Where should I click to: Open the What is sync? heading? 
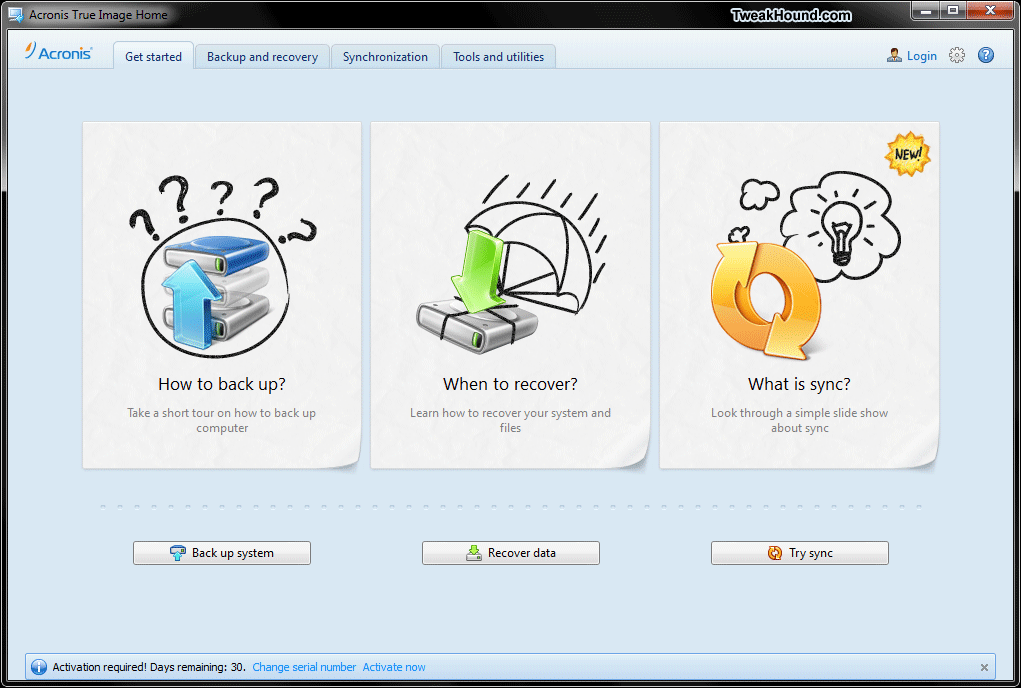[x=800, y=384]
